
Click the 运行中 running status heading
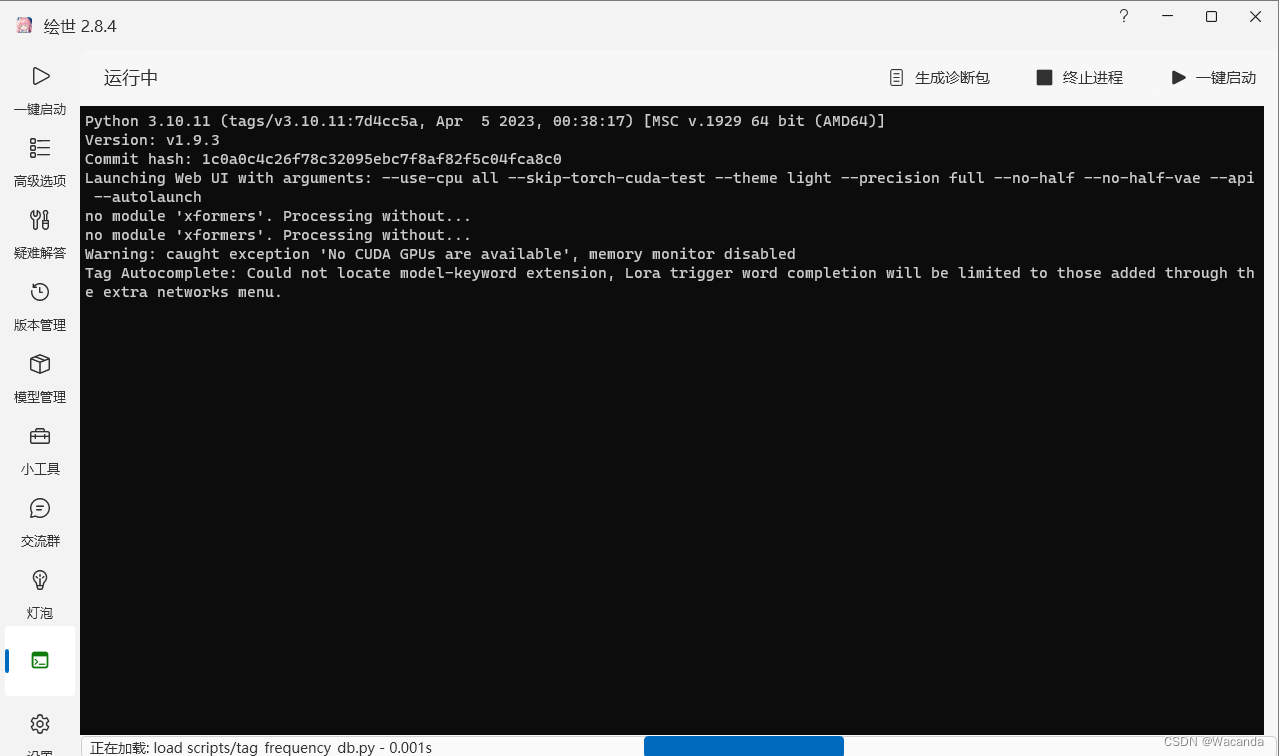[x=131, y=78]
